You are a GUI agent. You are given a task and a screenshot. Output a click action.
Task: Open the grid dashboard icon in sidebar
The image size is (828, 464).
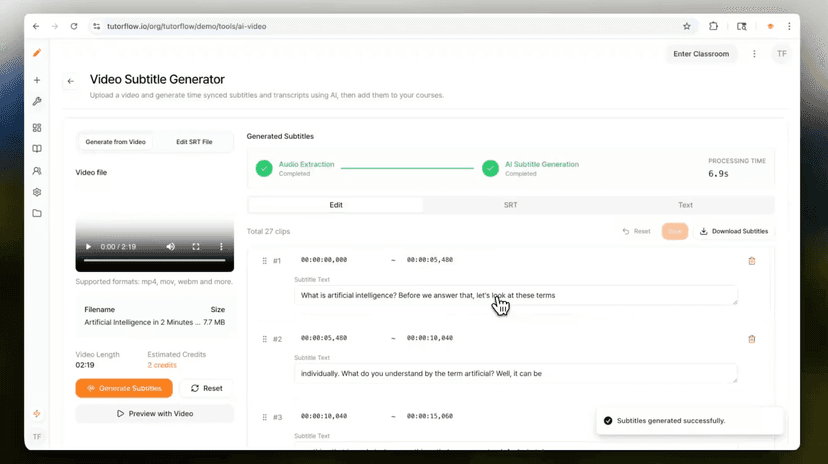[x=37, y=128]
